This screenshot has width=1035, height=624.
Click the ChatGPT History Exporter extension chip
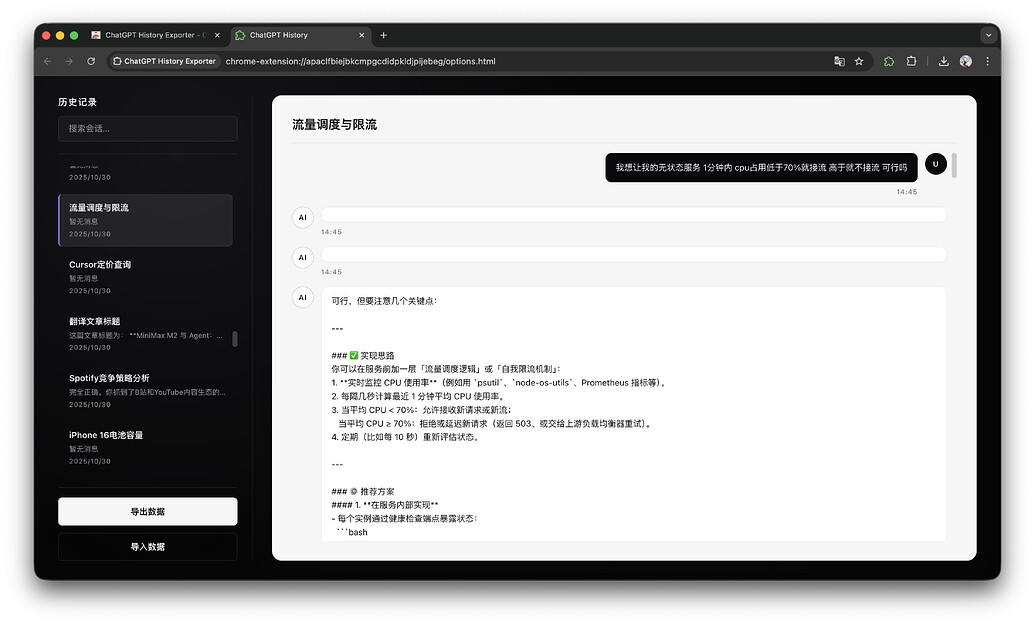(x=164, y=61)
